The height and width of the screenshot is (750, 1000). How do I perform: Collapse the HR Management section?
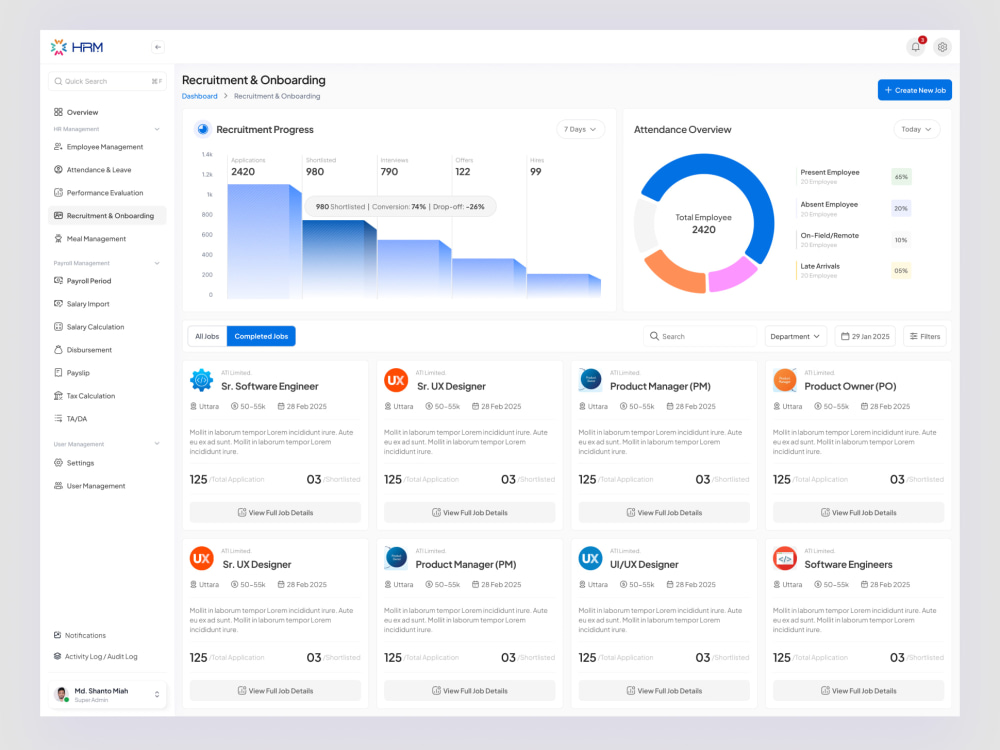coord(157,129)
